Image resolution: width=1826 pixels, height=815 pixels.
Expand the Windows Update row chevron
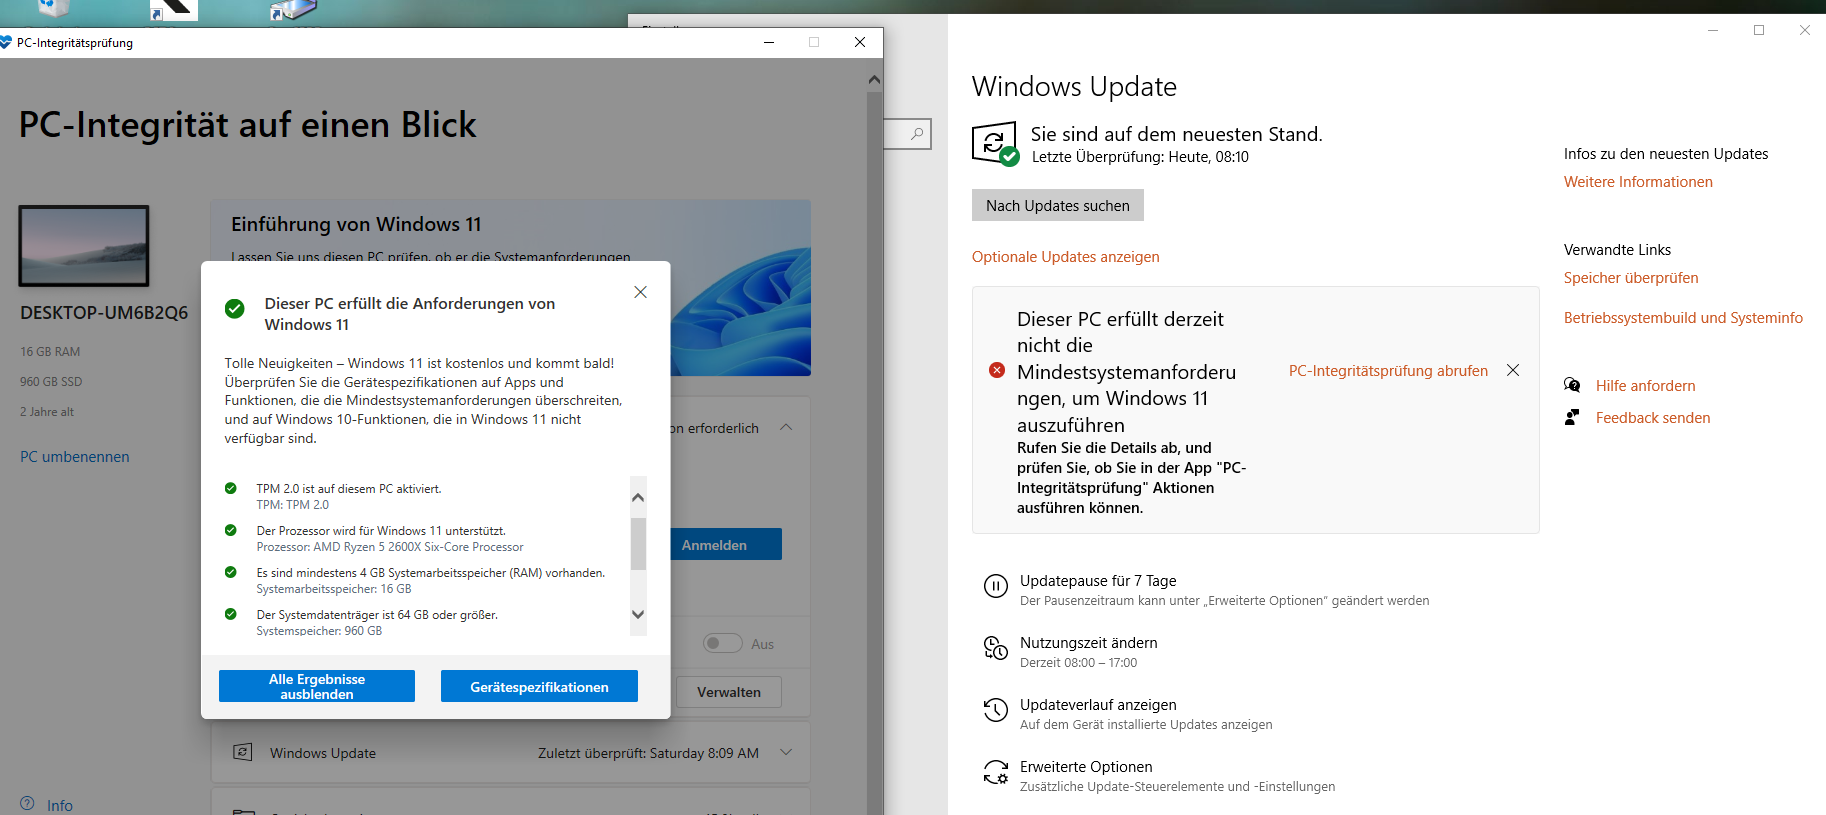(x=786, y=752)
